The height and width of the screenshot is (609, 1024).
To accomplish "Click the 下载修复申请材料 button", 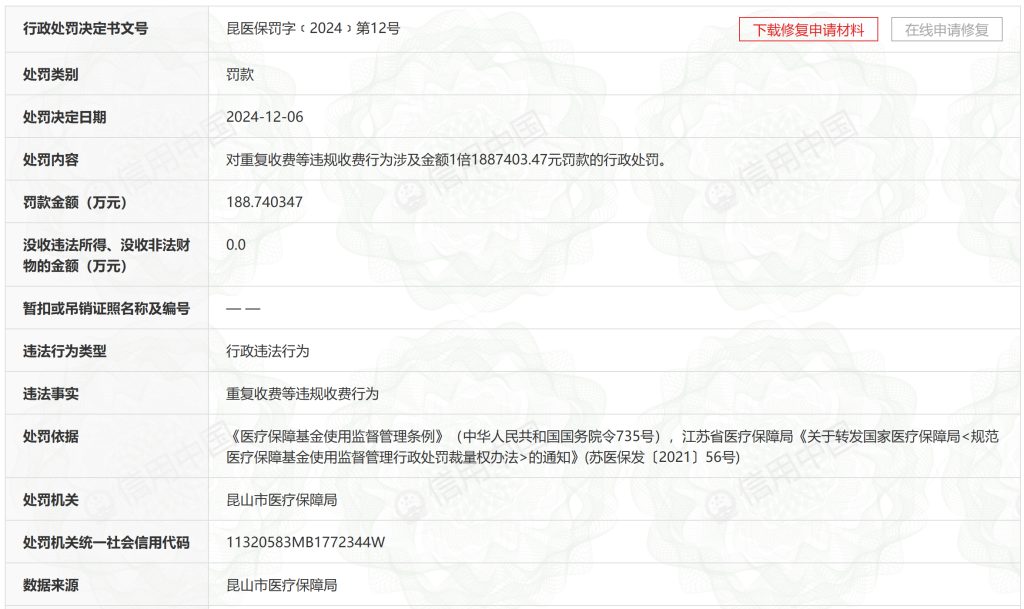I will (x=810, y=28).
